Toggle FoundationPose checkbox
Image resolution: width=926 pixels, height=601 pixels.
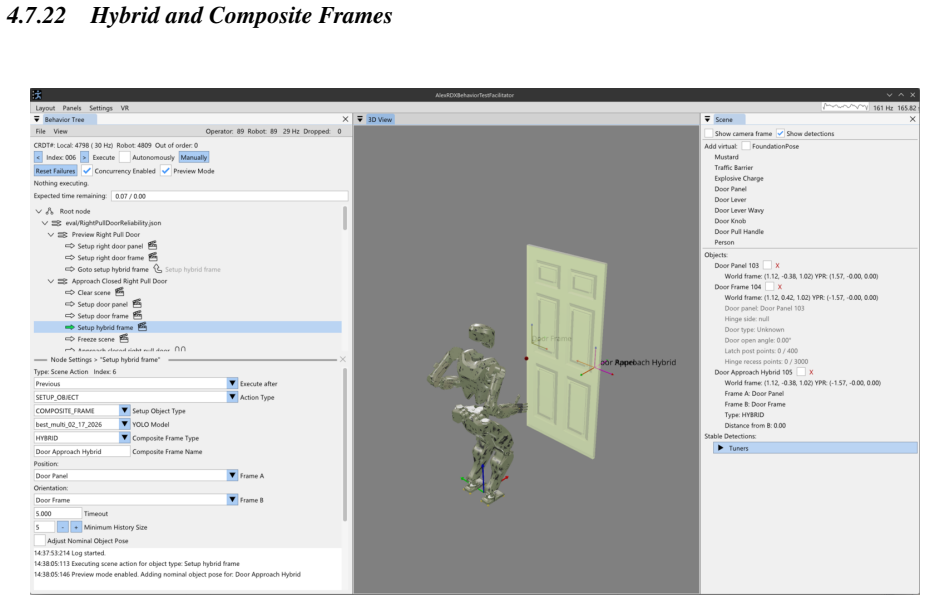click(x=746, y=146)
